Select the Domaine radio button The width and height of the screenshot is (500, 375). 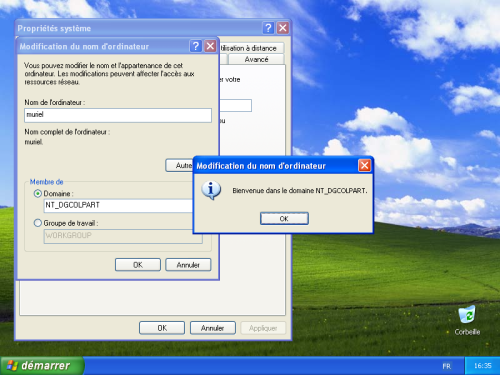click(38, 194)
